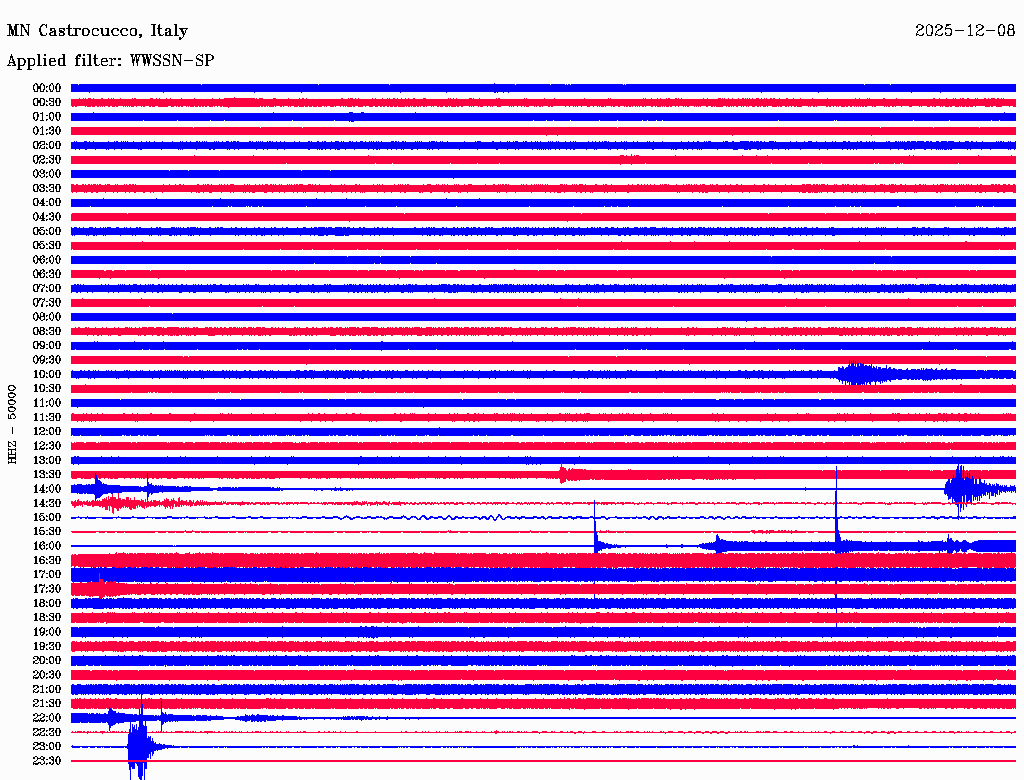Select the 02:30 time label
This screenshot has height=780, width=1024.
point(47,159)
